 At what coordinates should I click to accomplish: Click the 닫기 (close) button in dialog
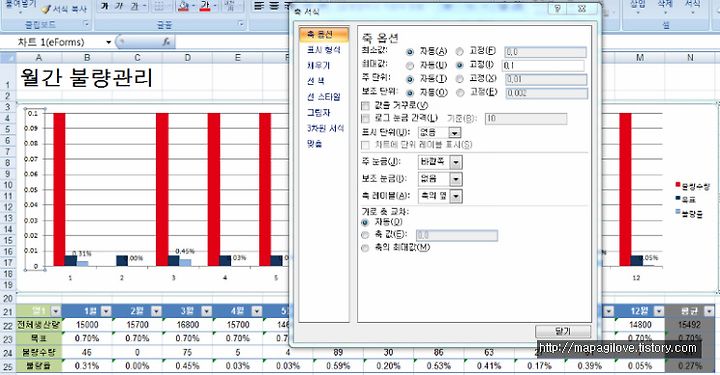563,331
